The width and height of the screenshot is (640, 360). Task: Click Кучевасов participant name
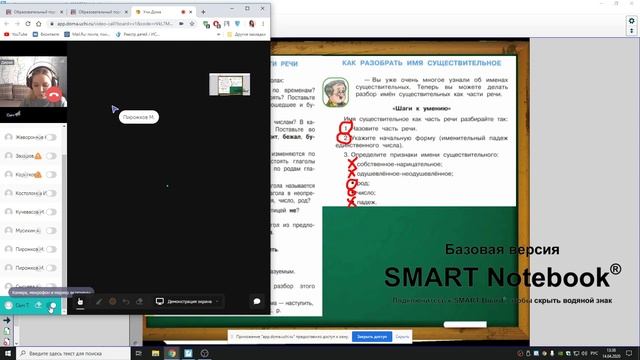[x=30, y=212]
